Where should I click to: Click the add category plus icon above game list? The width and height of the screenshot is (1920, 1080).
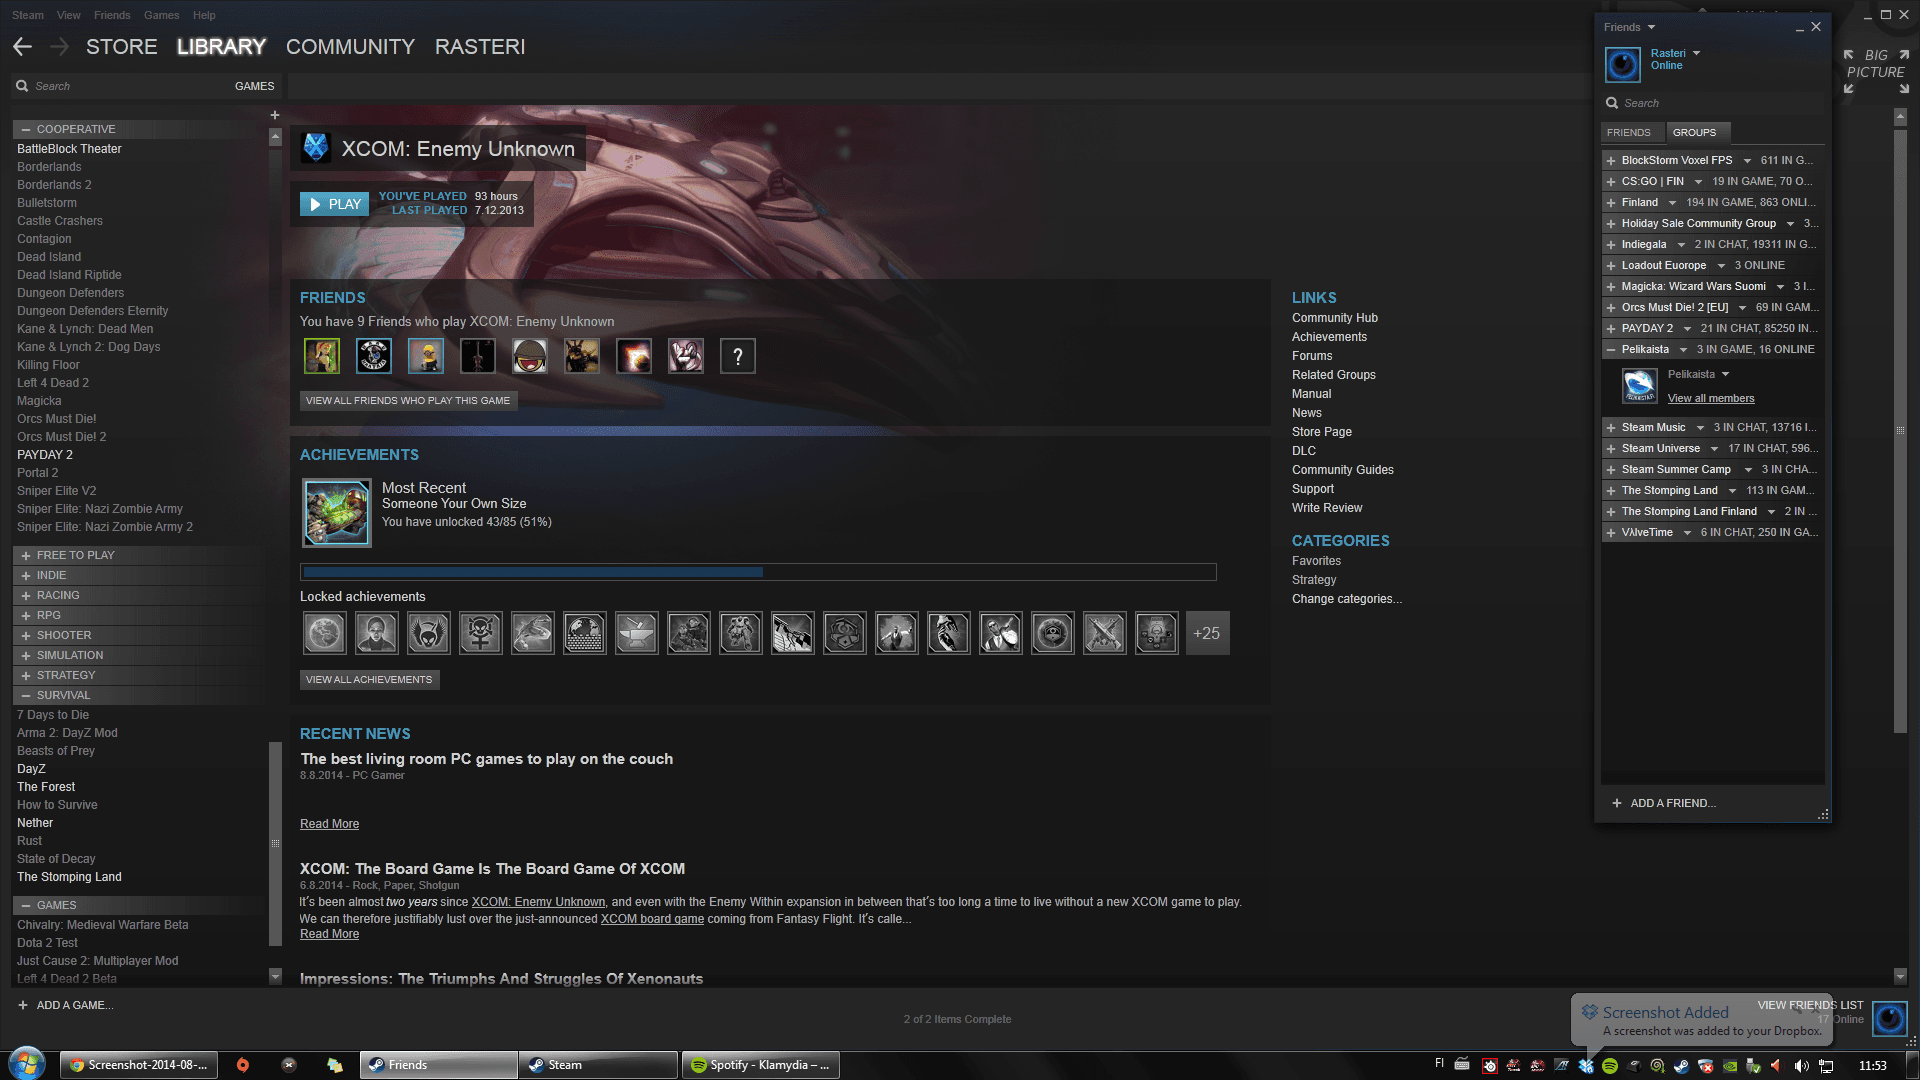tap(275, 115)
